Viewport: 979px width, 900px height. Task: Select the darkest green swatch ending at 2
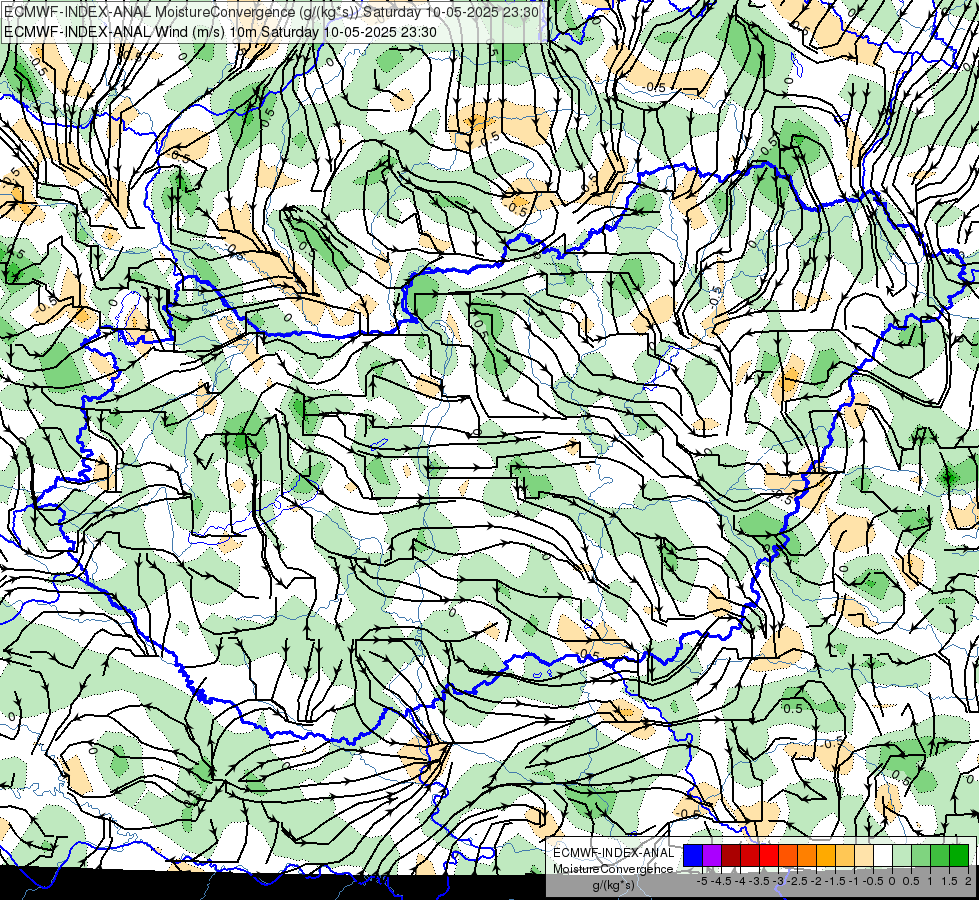959,856
